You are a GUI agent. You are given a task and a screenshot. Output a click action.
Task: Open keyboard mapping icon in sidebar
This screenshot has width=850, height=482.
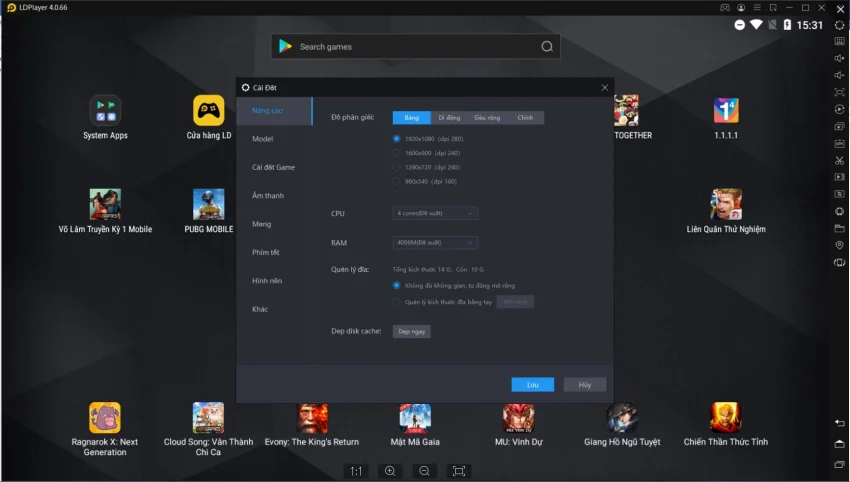click(839, 42)
